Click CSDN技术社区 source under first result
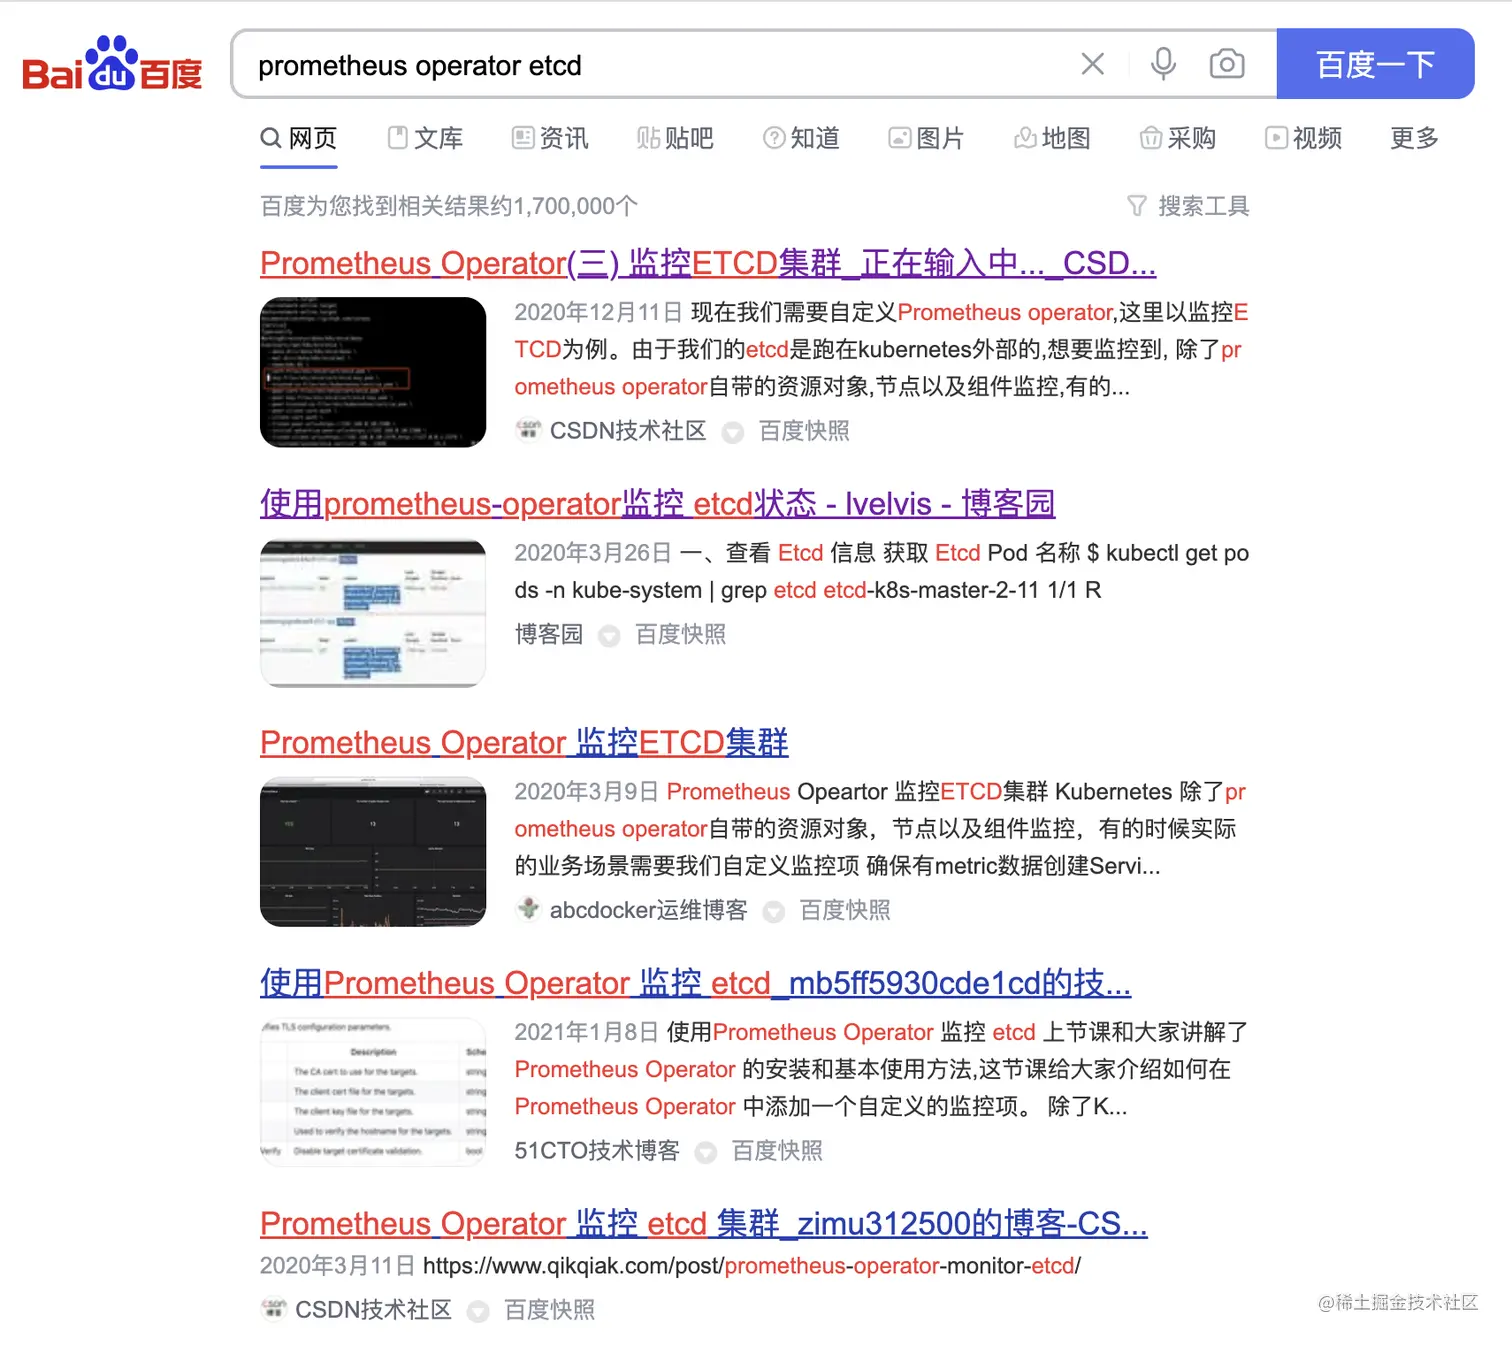The width and height of the screenshot is (1512, 1346). (628, 431)
